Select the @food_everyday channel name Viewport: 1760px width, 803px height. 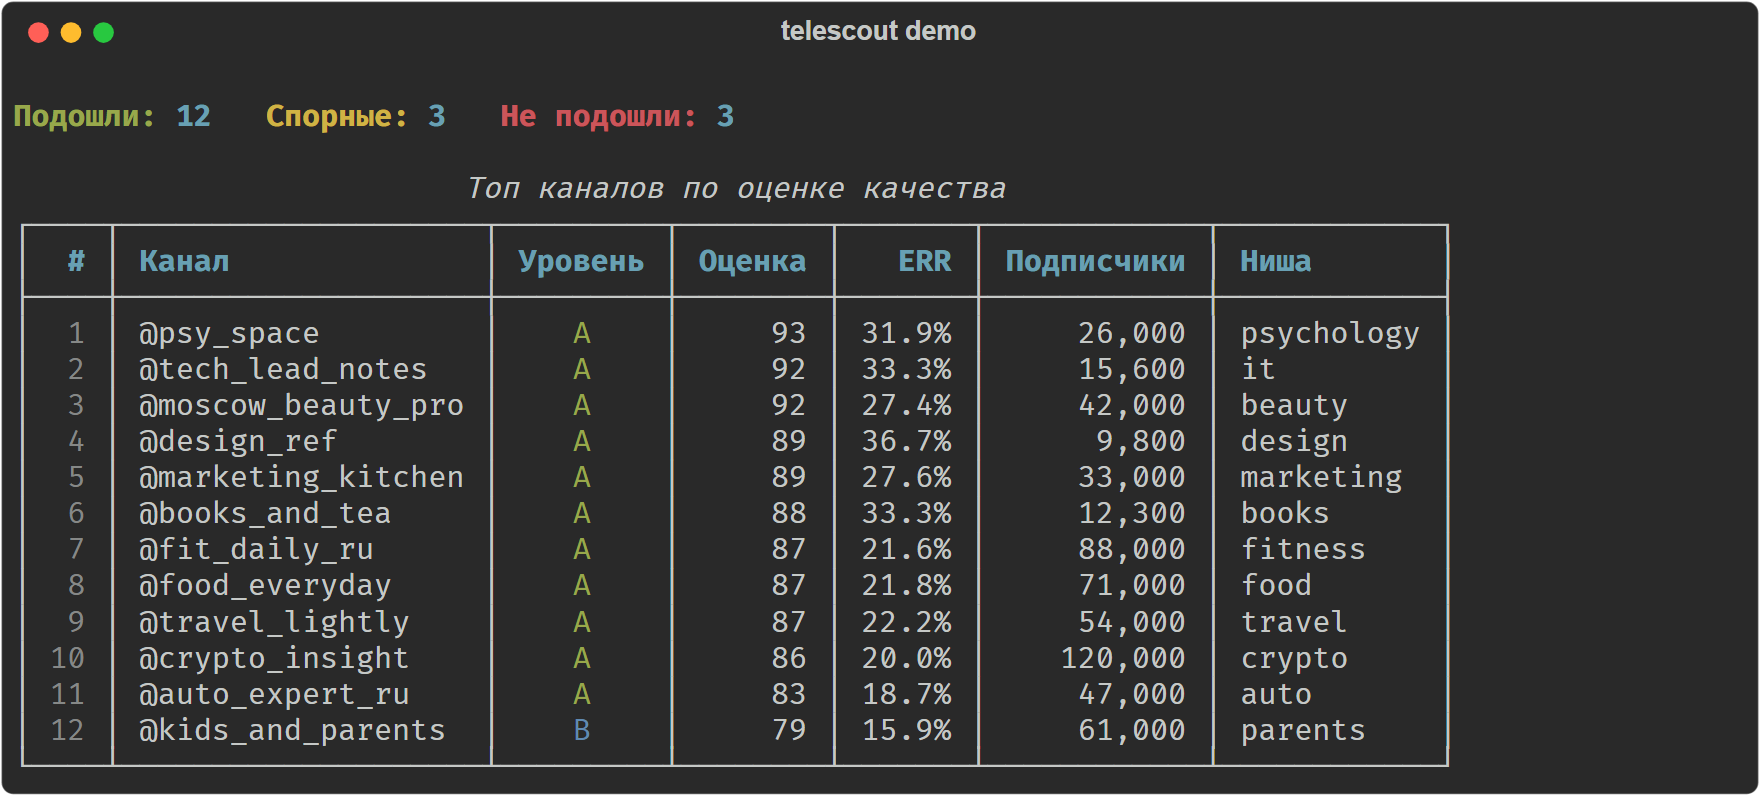265,585
